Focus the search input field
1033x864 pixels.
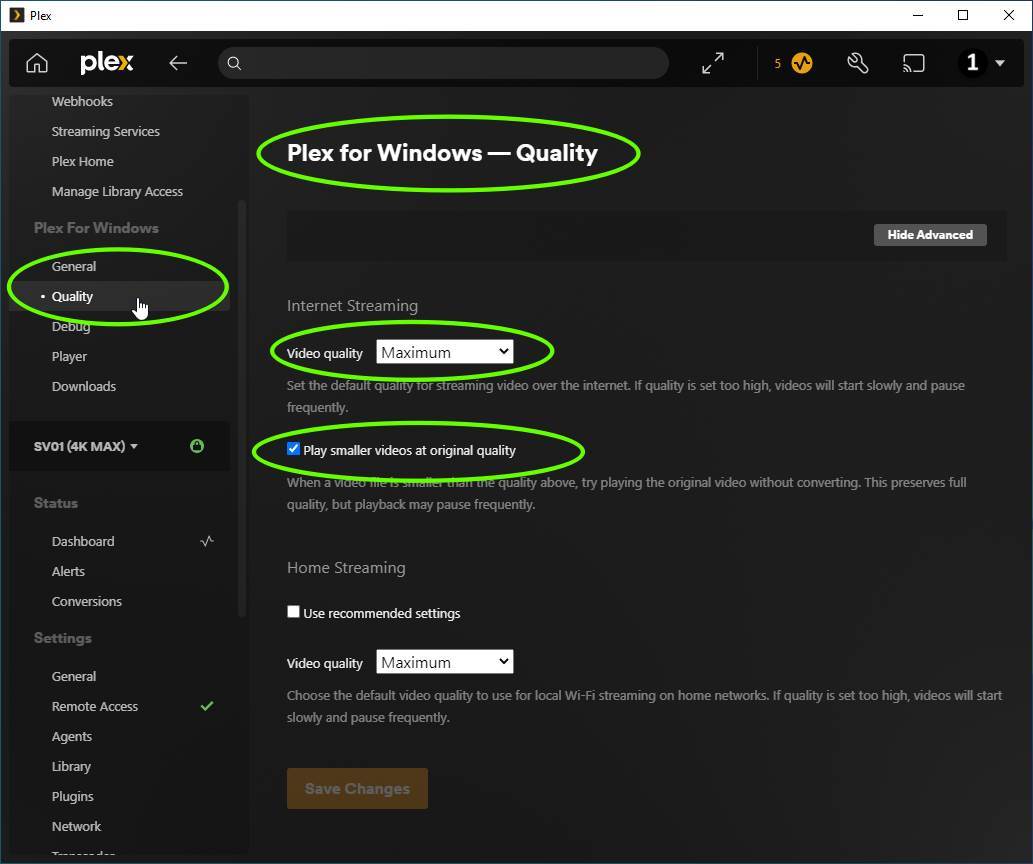coord(443,63)
